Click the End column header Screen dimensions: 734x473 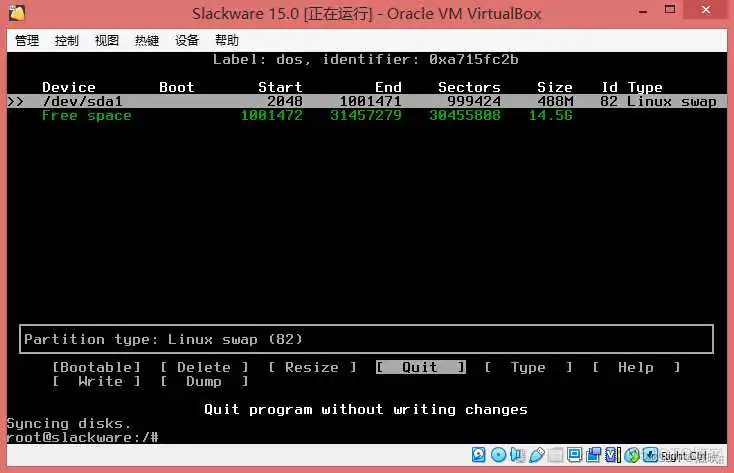[388, 87]
